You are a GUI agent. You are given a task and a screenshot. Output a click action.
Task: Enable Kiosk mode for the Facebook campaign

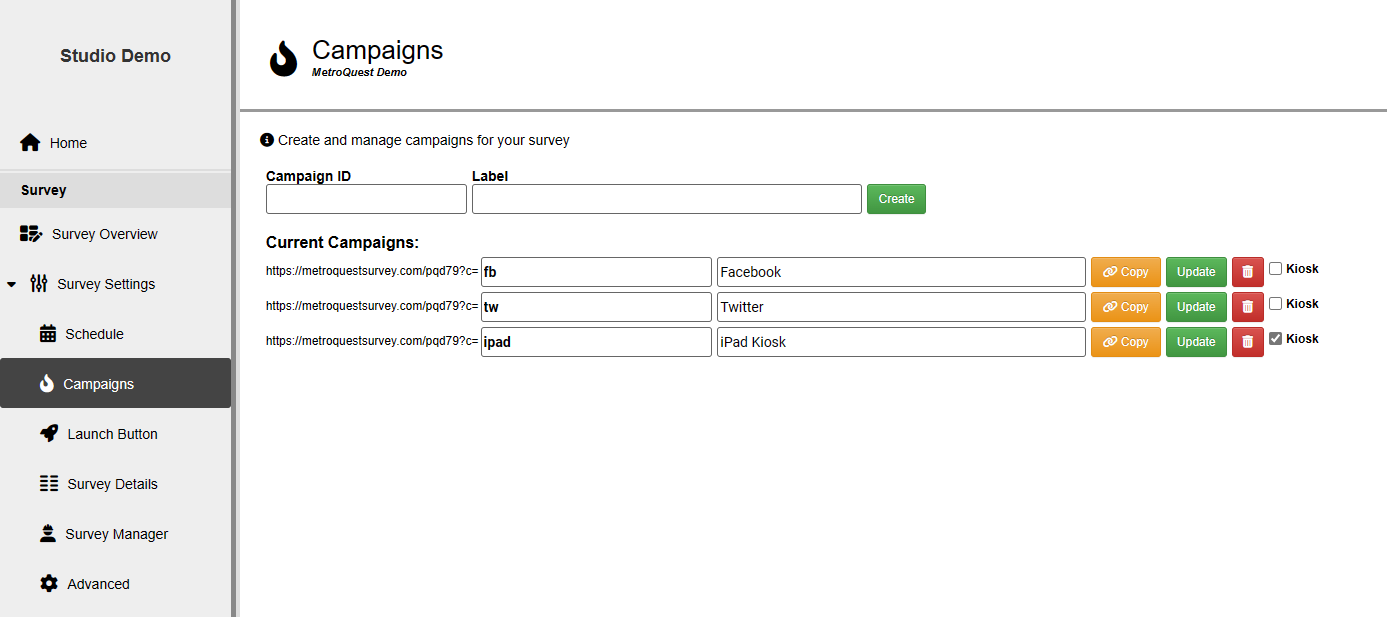[x=1275, y=268]
